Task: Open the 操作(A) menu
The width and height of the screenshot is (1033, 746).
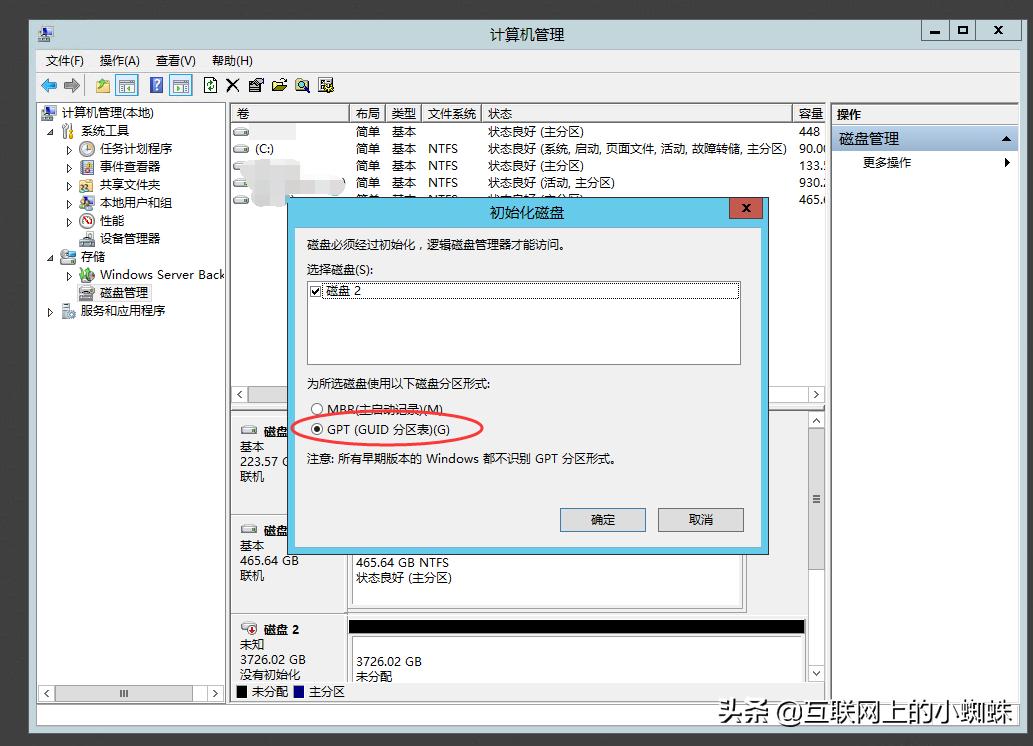Action: (x=121, y=60)
